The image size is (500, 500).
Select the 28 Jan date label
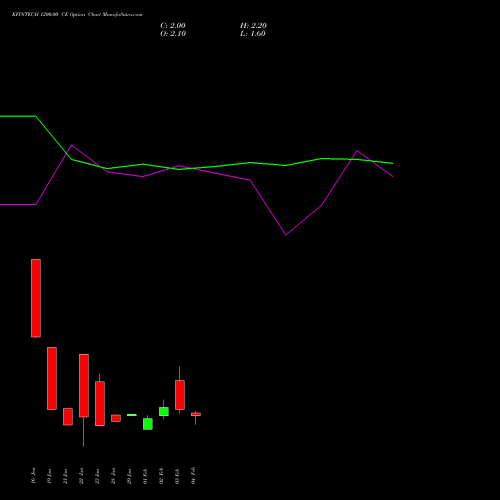(113, 476)
